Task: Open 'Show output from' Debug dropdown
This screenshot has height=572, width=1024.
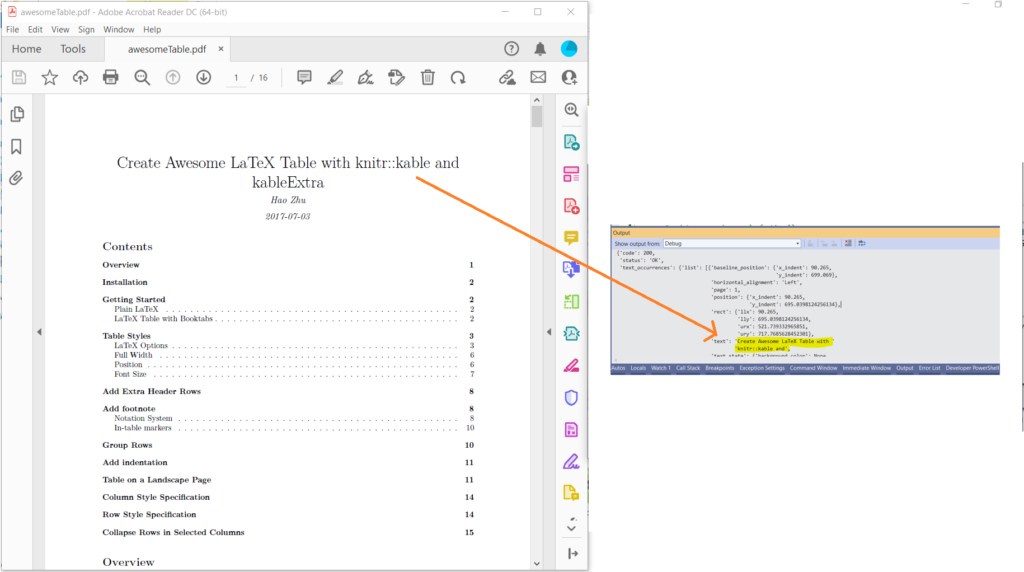Action: (x=732, y=243)
